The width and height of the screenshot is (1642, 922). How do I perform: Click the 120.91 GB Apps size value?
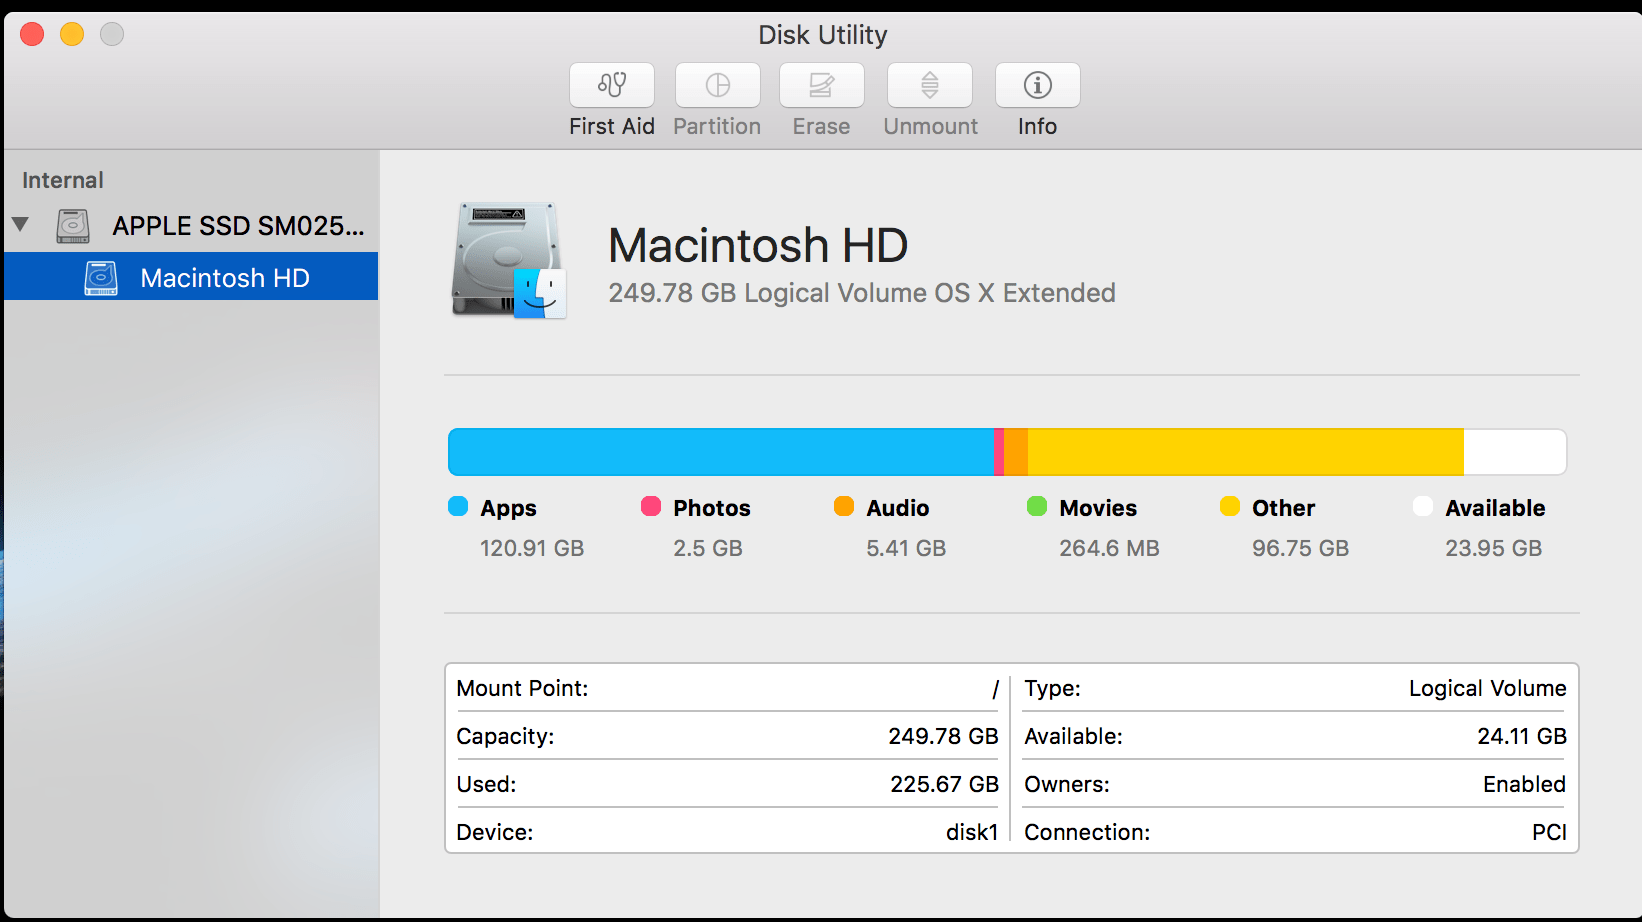tap(532, 548)
